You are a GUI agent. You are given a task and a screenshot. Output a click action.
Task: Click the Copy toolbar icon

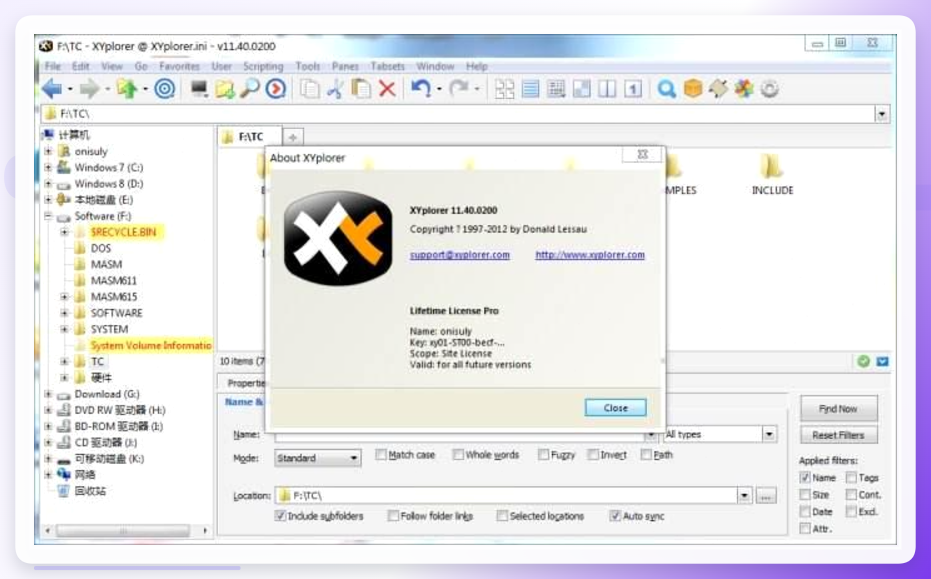tap(309, 89)
